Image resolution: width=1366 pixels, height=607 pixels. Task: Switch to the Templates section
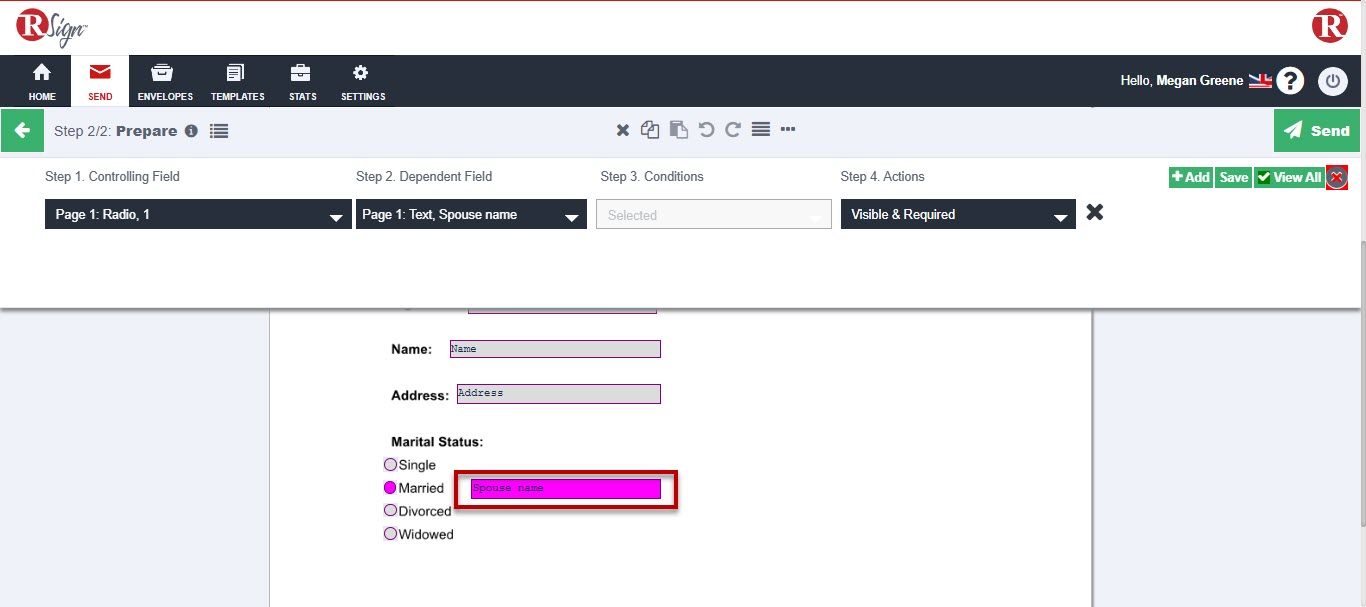pyautogui.click(x=237, y=80)
